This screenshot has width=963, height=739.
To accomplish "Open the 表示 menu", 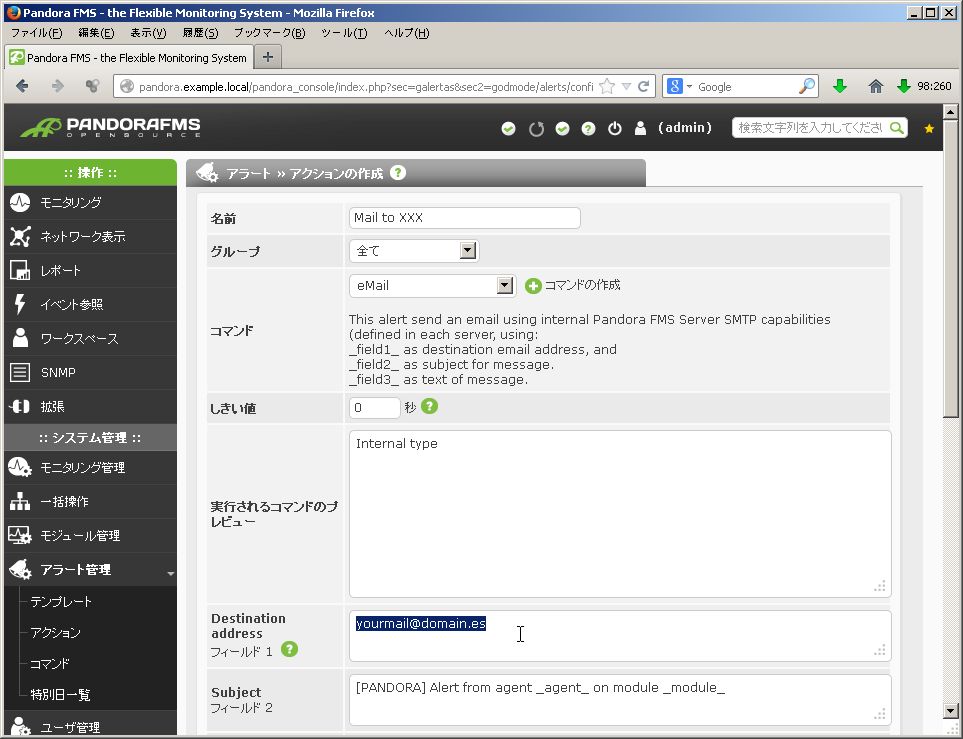I will pos(148,33).
